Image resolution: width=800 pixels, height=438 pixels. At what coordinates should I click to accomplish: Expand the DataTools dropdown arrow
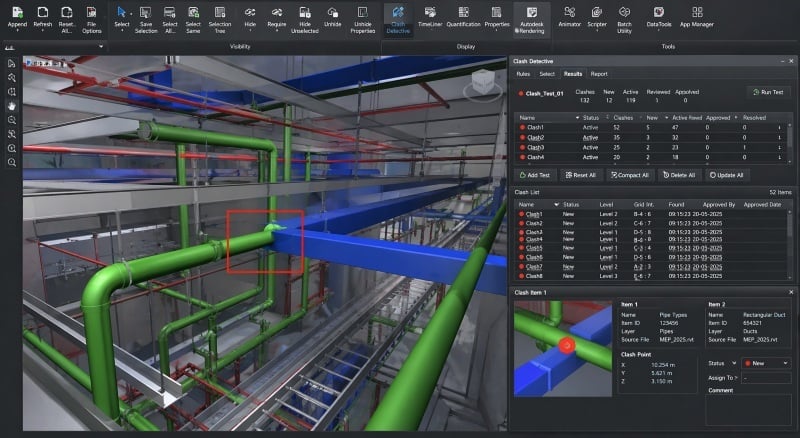[x=659, y=31]
